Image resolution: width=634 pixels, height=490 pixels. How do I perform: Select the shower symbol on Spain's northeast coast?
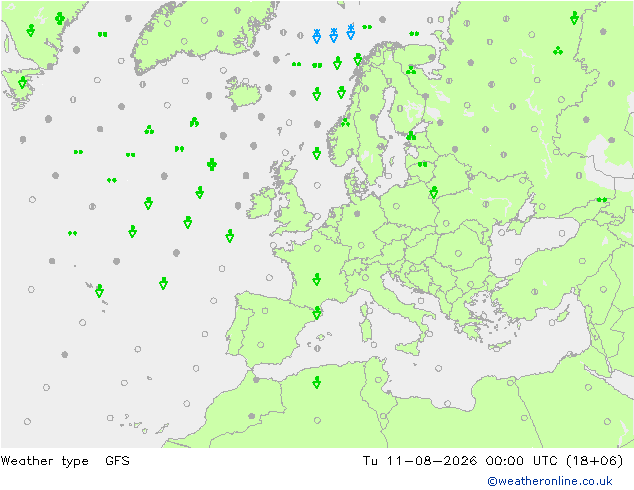click(x=317, y=313)
